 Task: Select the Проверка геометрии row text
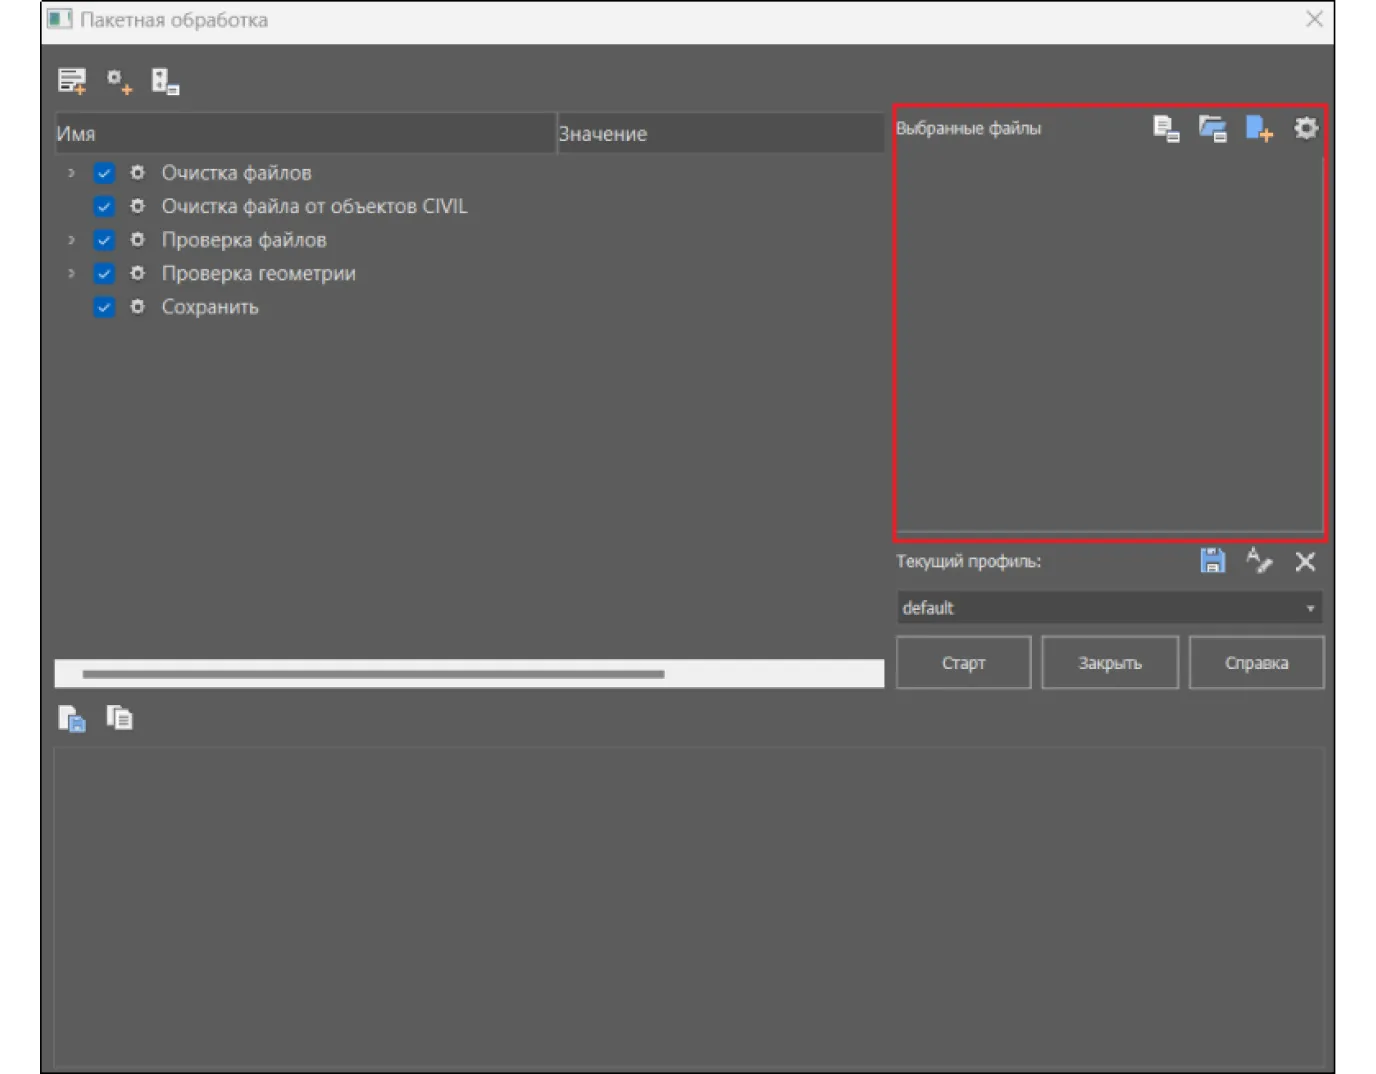pos(259,273)
